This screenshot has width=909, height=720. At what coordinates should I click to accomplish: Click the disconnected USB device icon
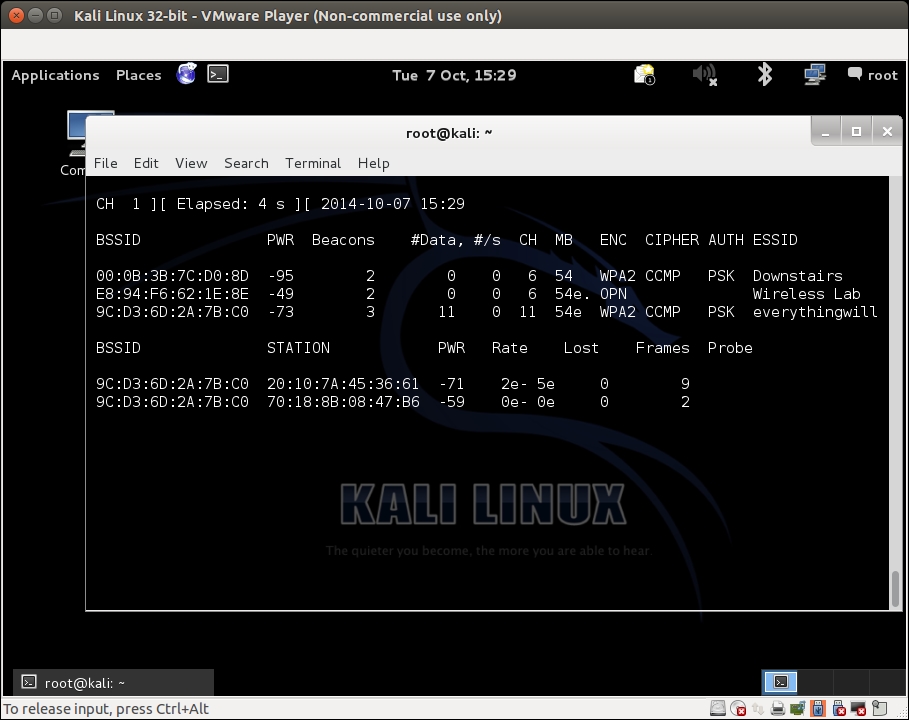[839, 708]
